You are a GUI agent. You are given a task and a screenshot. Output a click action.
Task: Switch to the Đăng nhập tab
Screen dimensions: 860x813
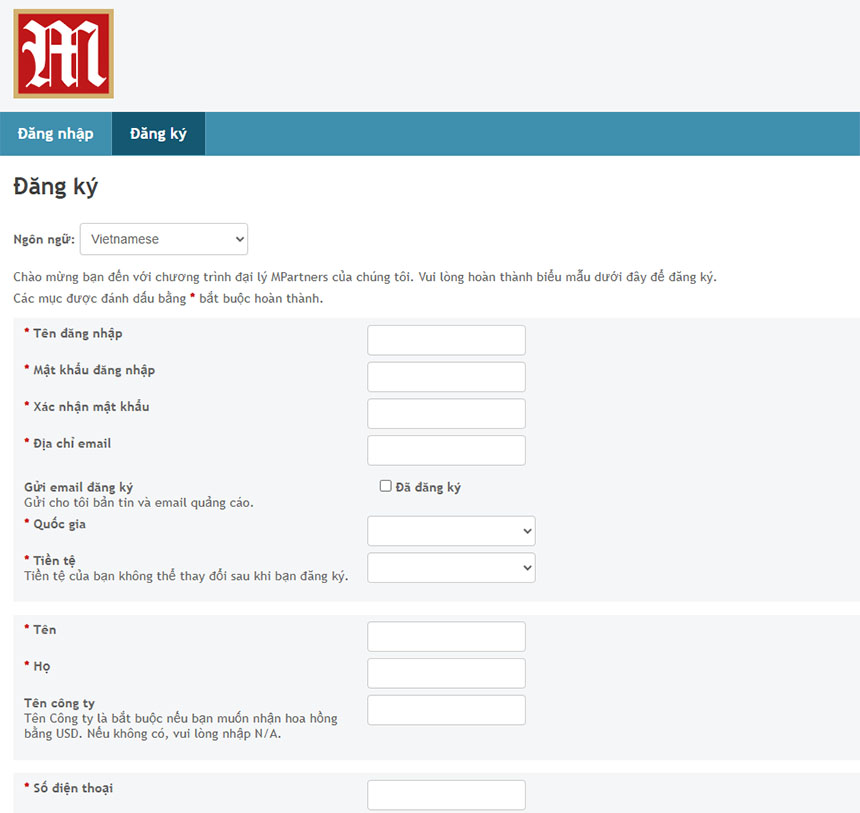tap(55, 134)
